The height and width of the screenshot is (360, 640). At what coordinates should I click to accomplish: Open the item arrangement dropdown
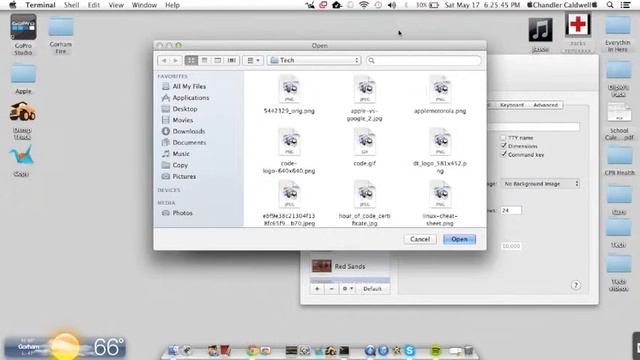point(253,60)
